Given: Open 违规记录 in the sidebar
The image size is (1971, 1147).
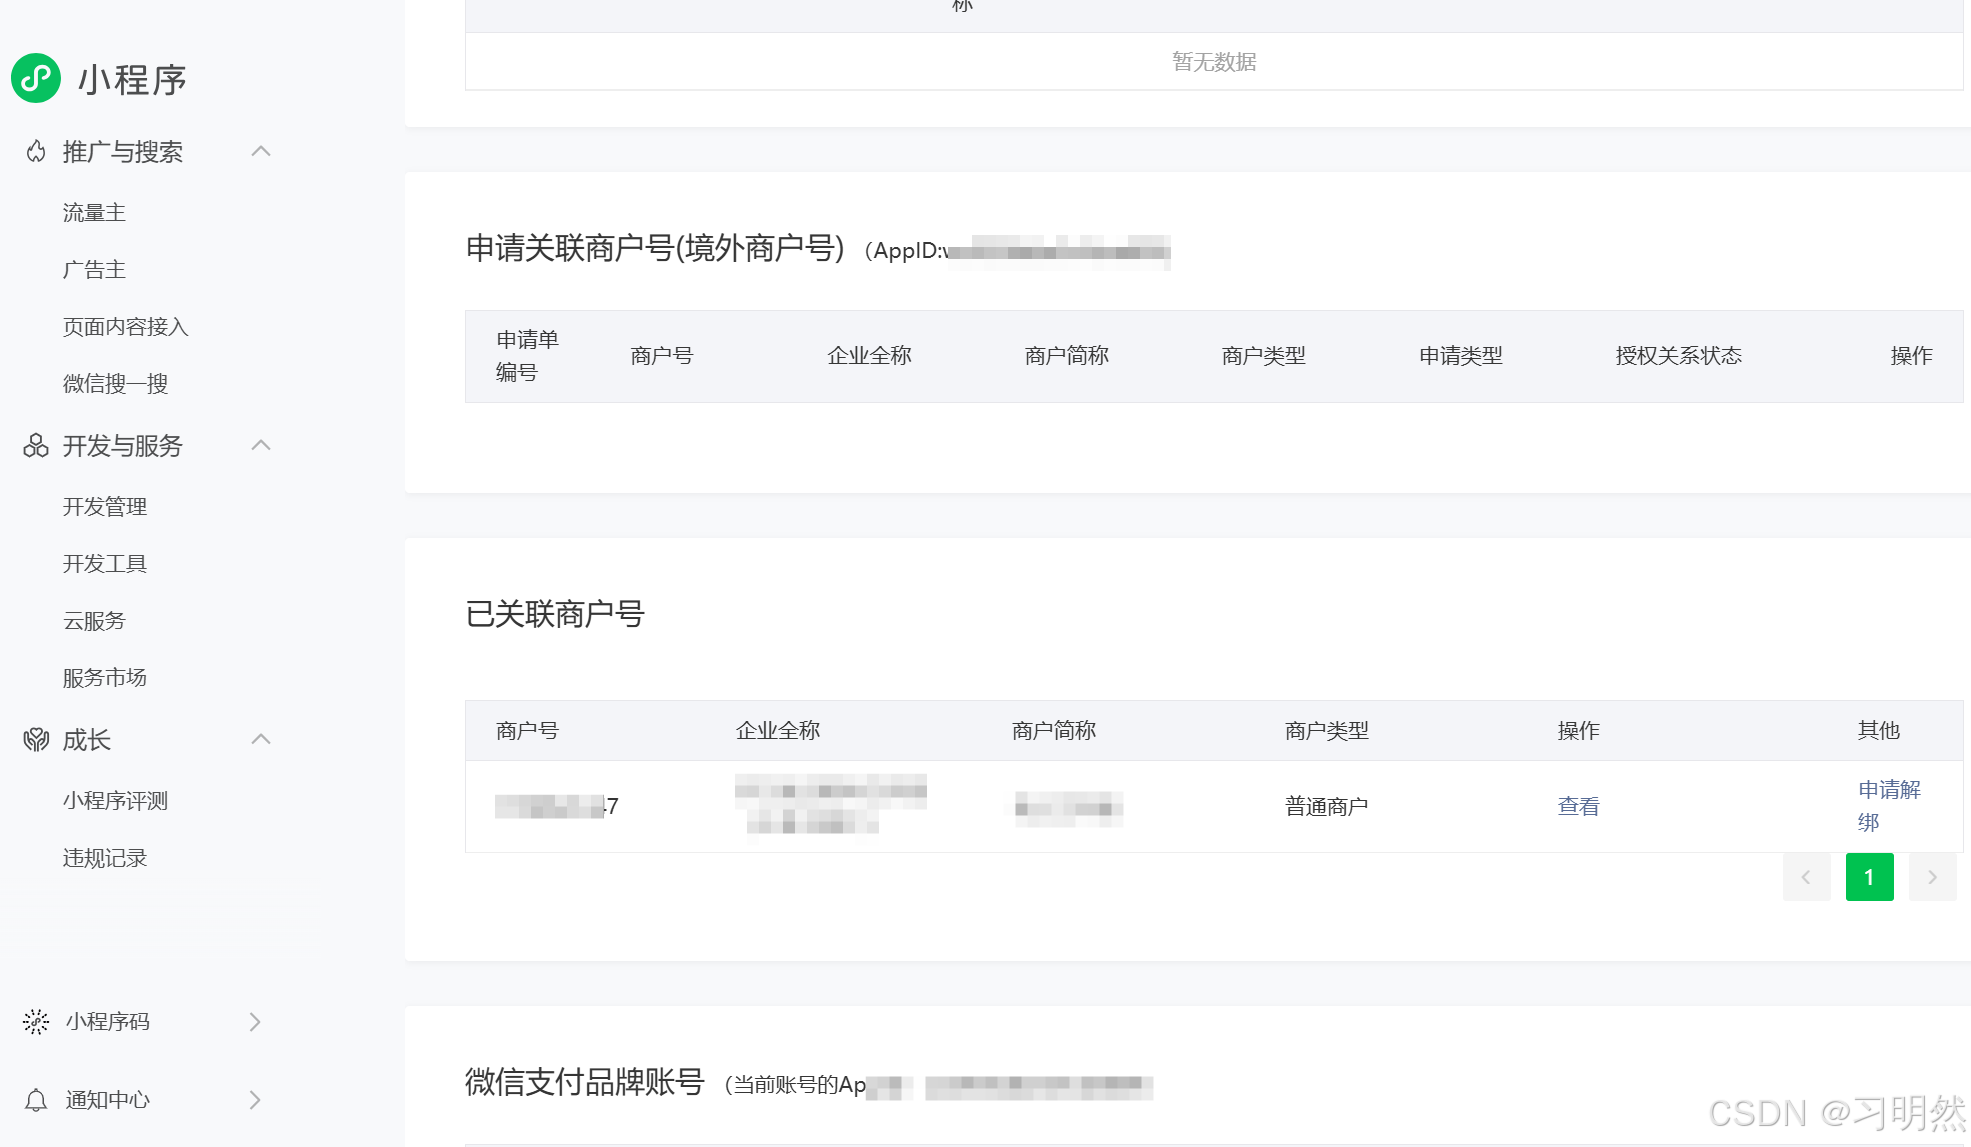Looking at the screenshot, I should point(105,858).
